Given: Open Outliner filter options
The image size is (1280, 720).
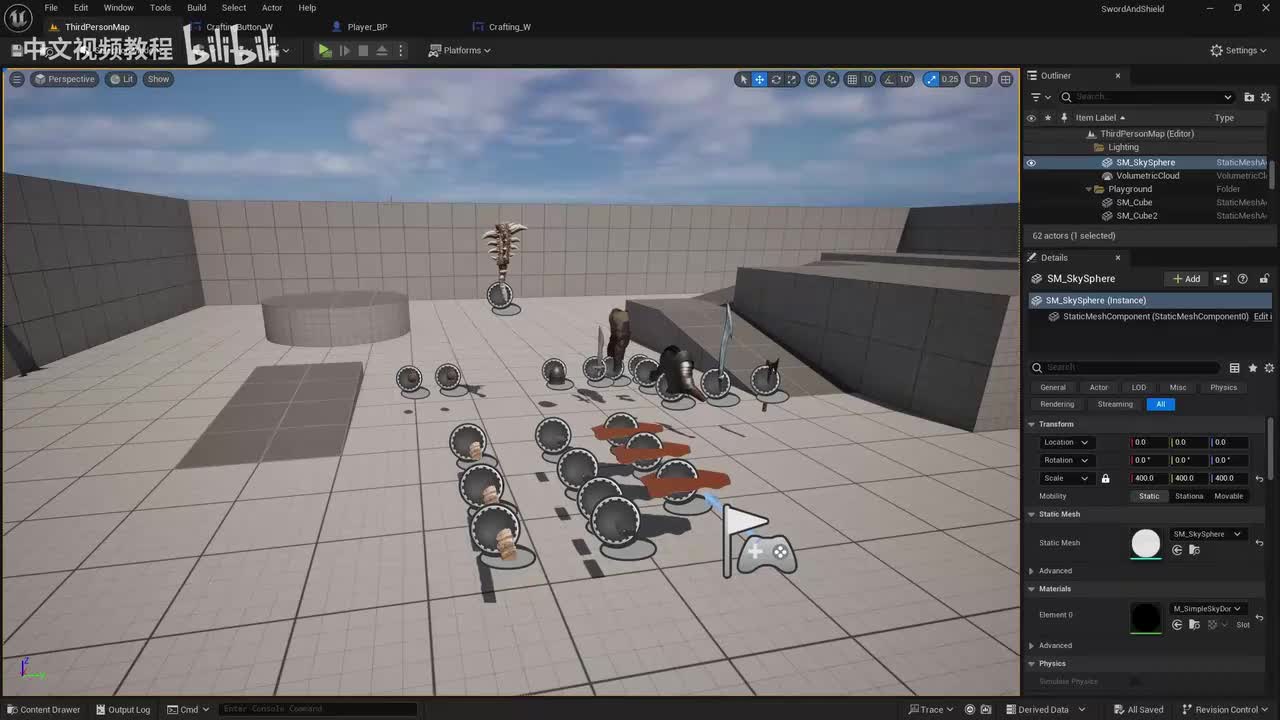Looking at the screenshot, I should click(1040, 97).
